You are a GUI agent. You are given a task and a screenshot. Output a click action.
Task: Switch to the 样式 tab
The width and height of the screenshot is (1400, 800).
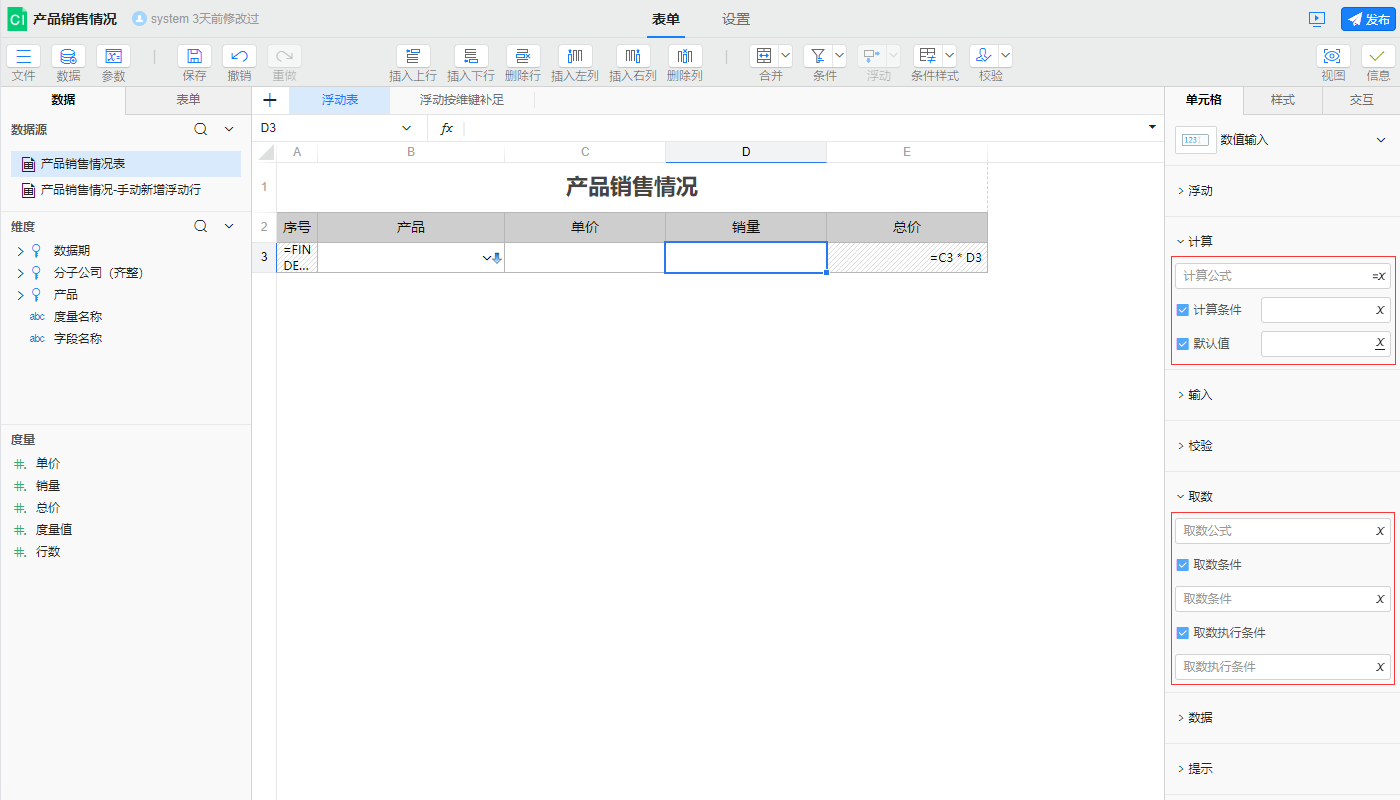[1282, 100]
